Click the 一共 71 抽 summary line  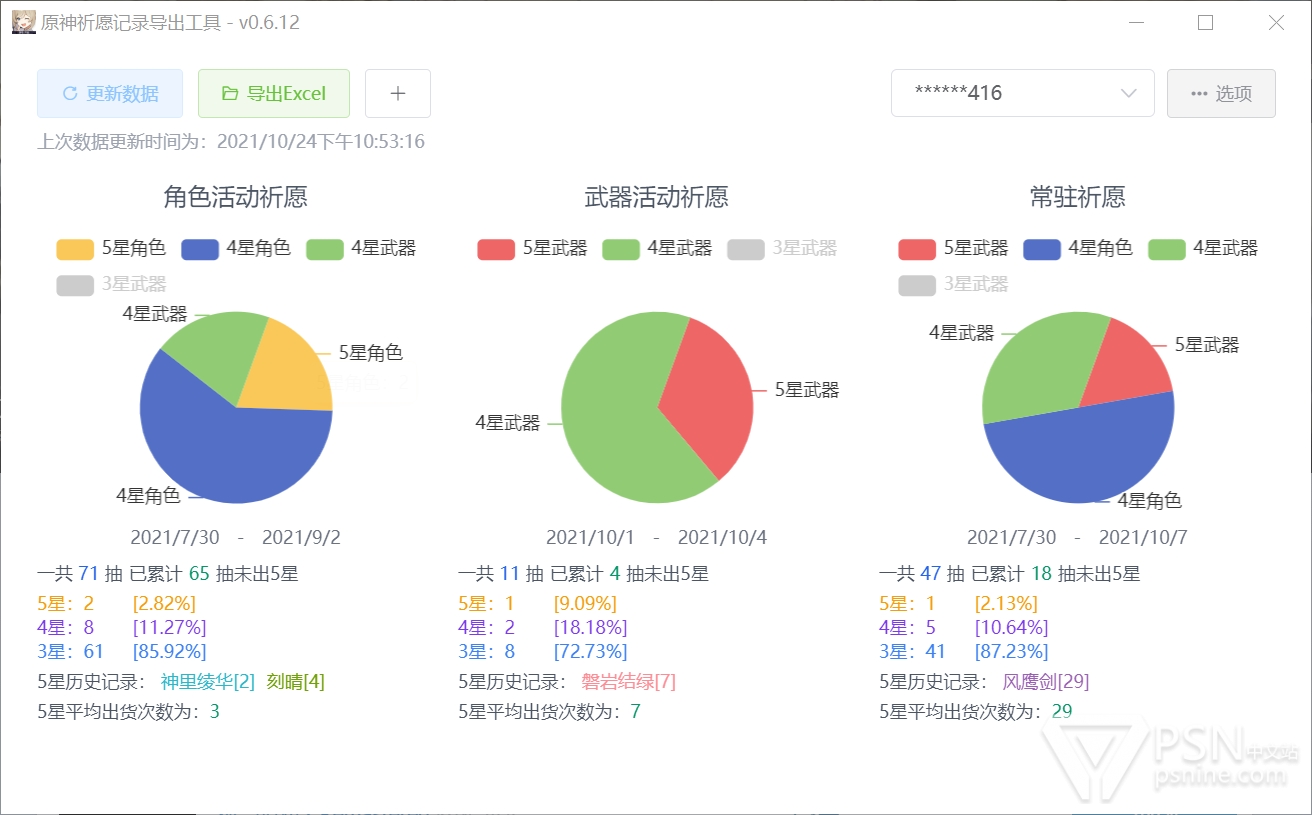(x=168, y=574)
